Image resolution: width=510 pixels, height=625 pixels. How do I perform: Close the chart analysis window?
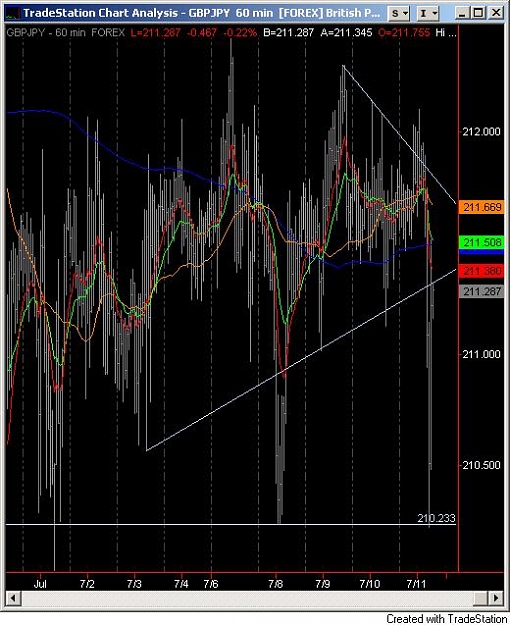(495, 14)
